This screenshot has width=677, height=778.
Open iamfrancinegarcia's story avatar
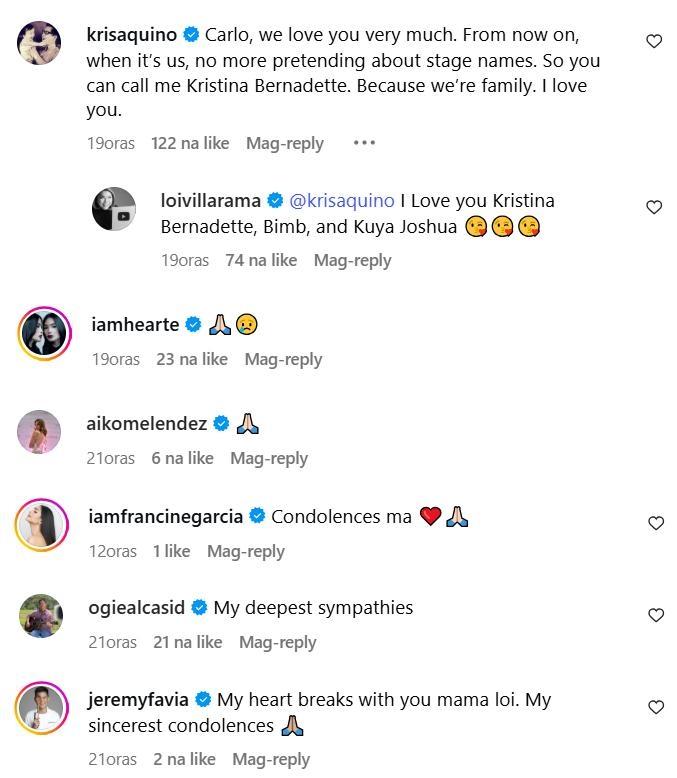tap(41, 524)
